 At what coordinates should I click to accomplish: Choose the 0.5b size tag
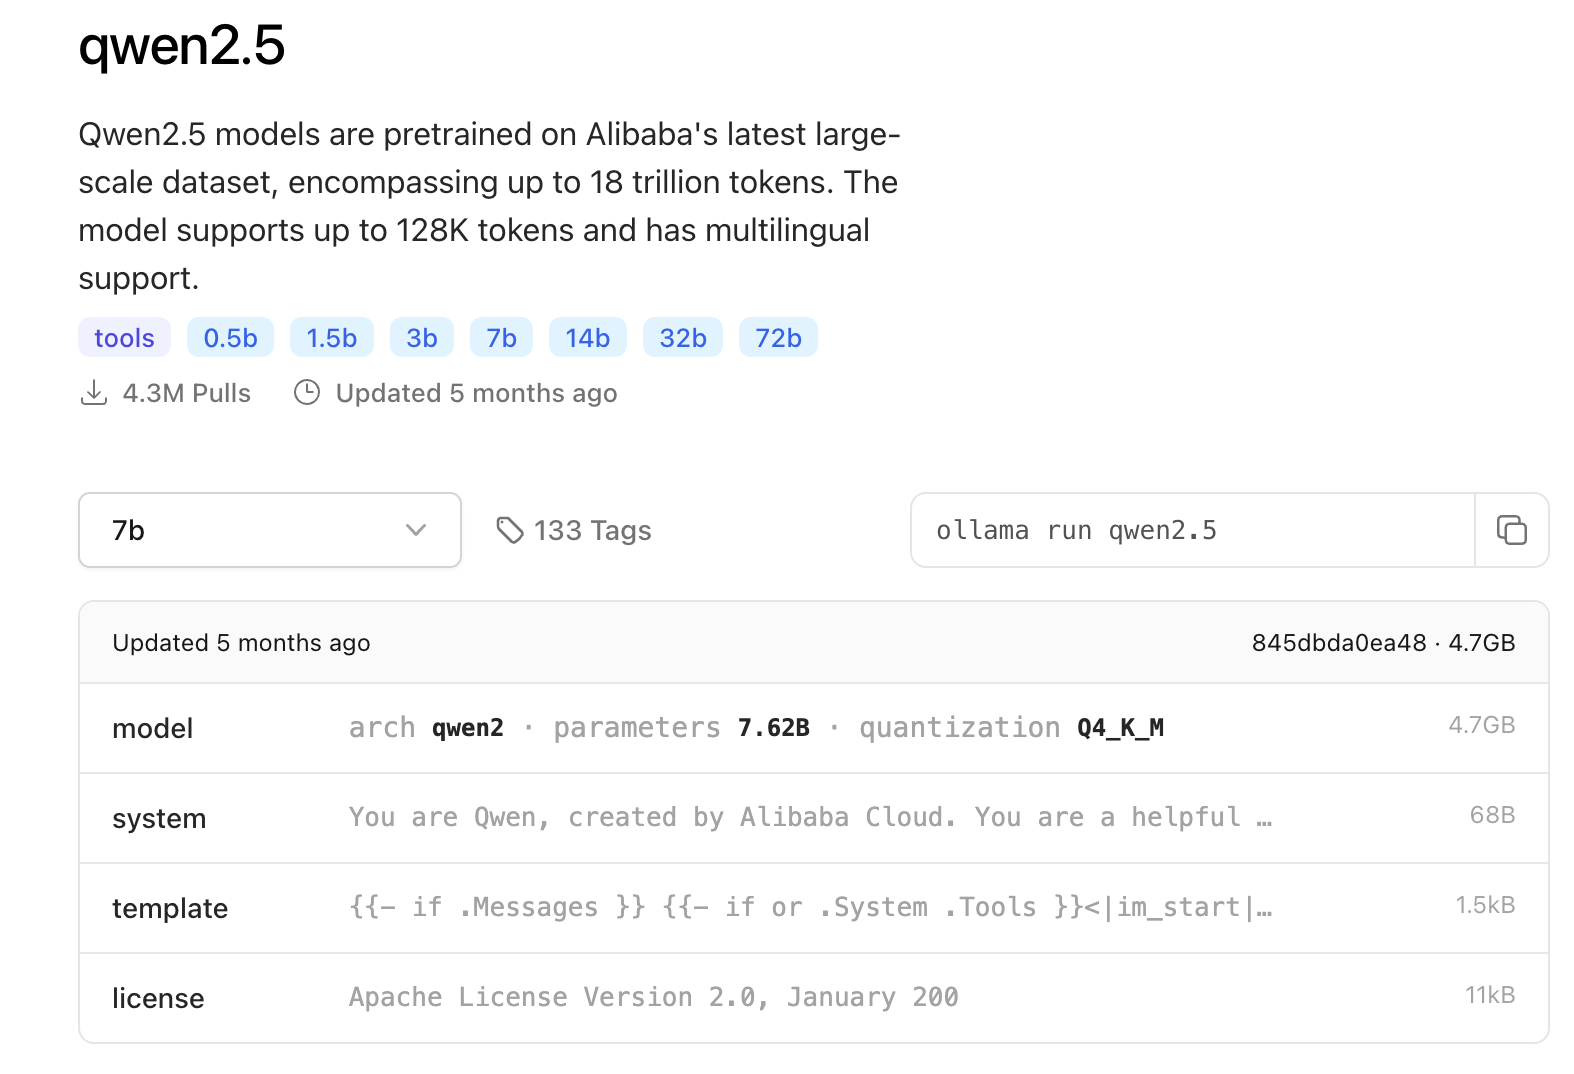[230, 338]
